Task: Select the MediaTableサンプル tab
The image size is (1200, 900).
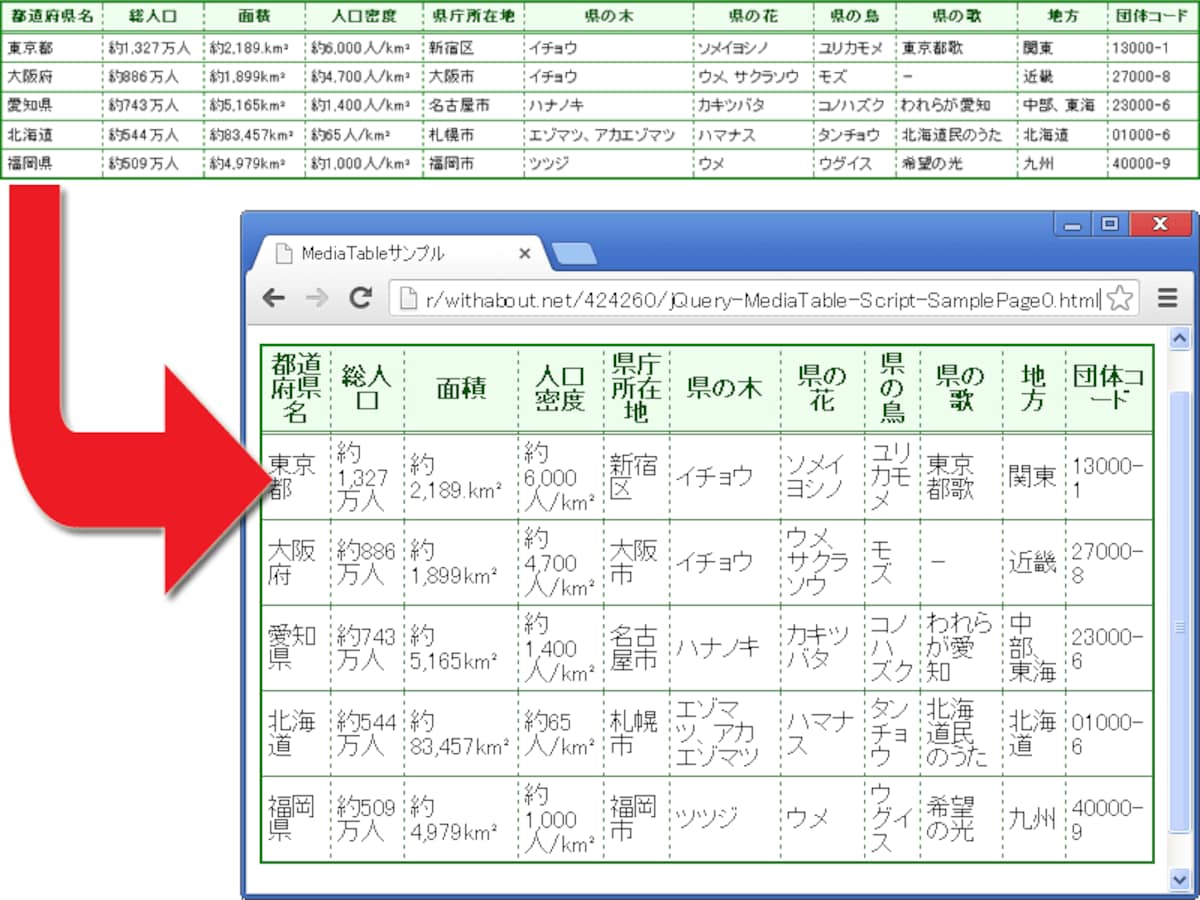Action: click(x=400, y=254)
